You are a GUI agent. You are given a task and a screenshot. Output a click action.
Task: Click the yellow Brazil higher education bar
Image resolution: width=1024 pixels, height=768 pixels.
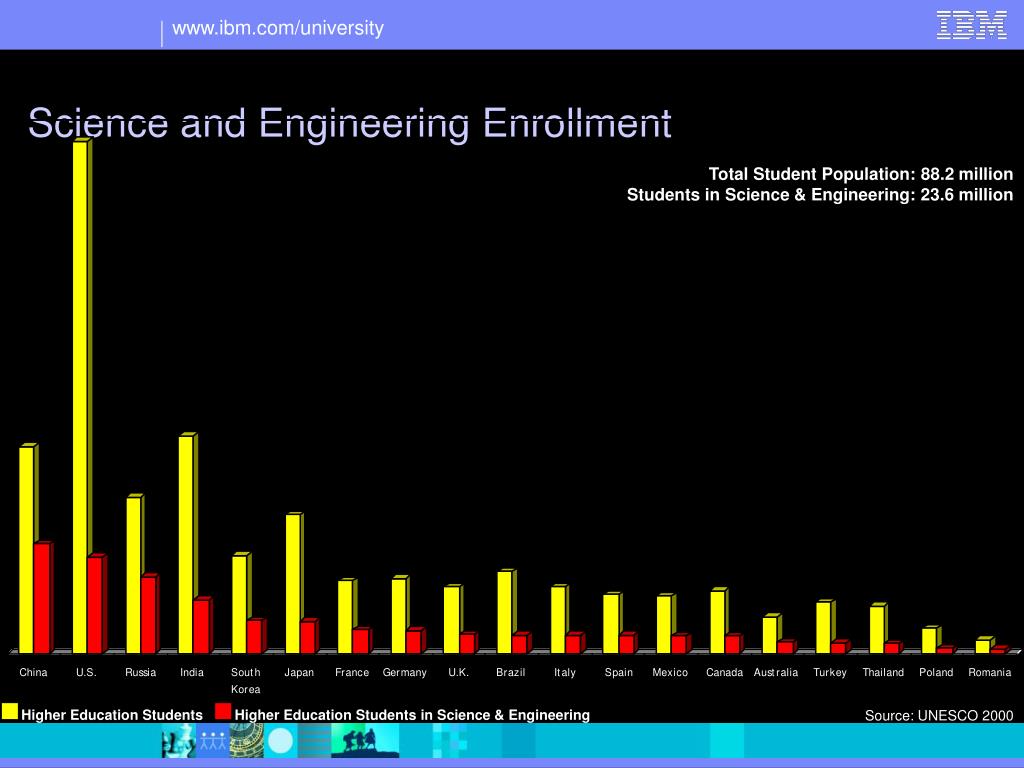505,613
